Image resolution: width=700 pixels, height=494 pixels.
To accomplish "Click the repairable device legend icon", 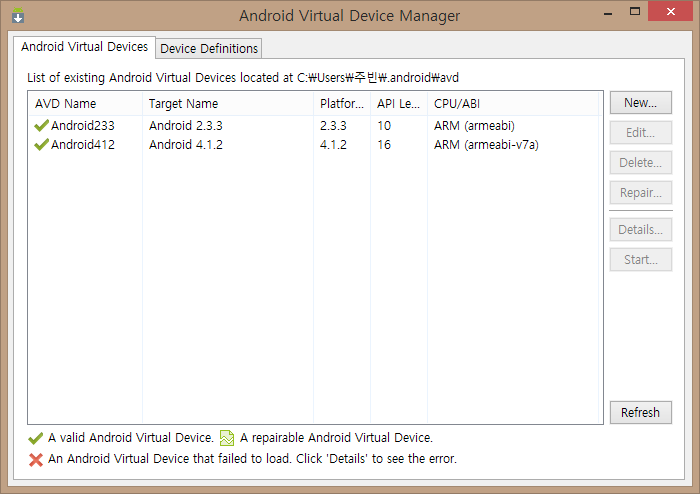I will (x=227, y=438).
